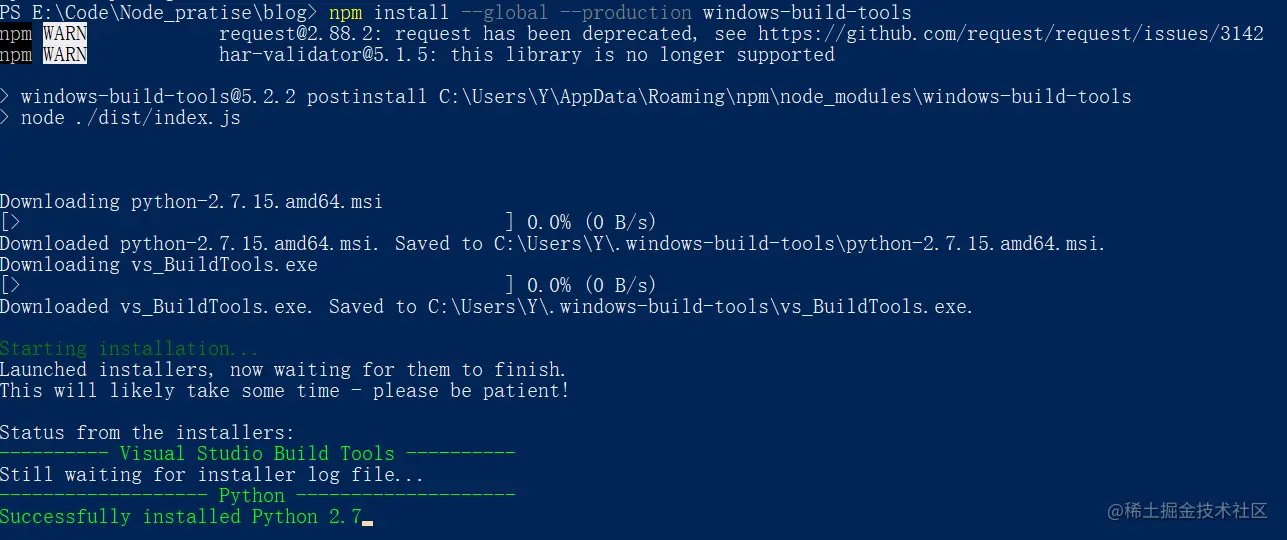Viewport: 1287px width, 540px height.
Task: Click the saved python-2.7.15.amd64.msi file path
Action: click(x=799, y=243)
